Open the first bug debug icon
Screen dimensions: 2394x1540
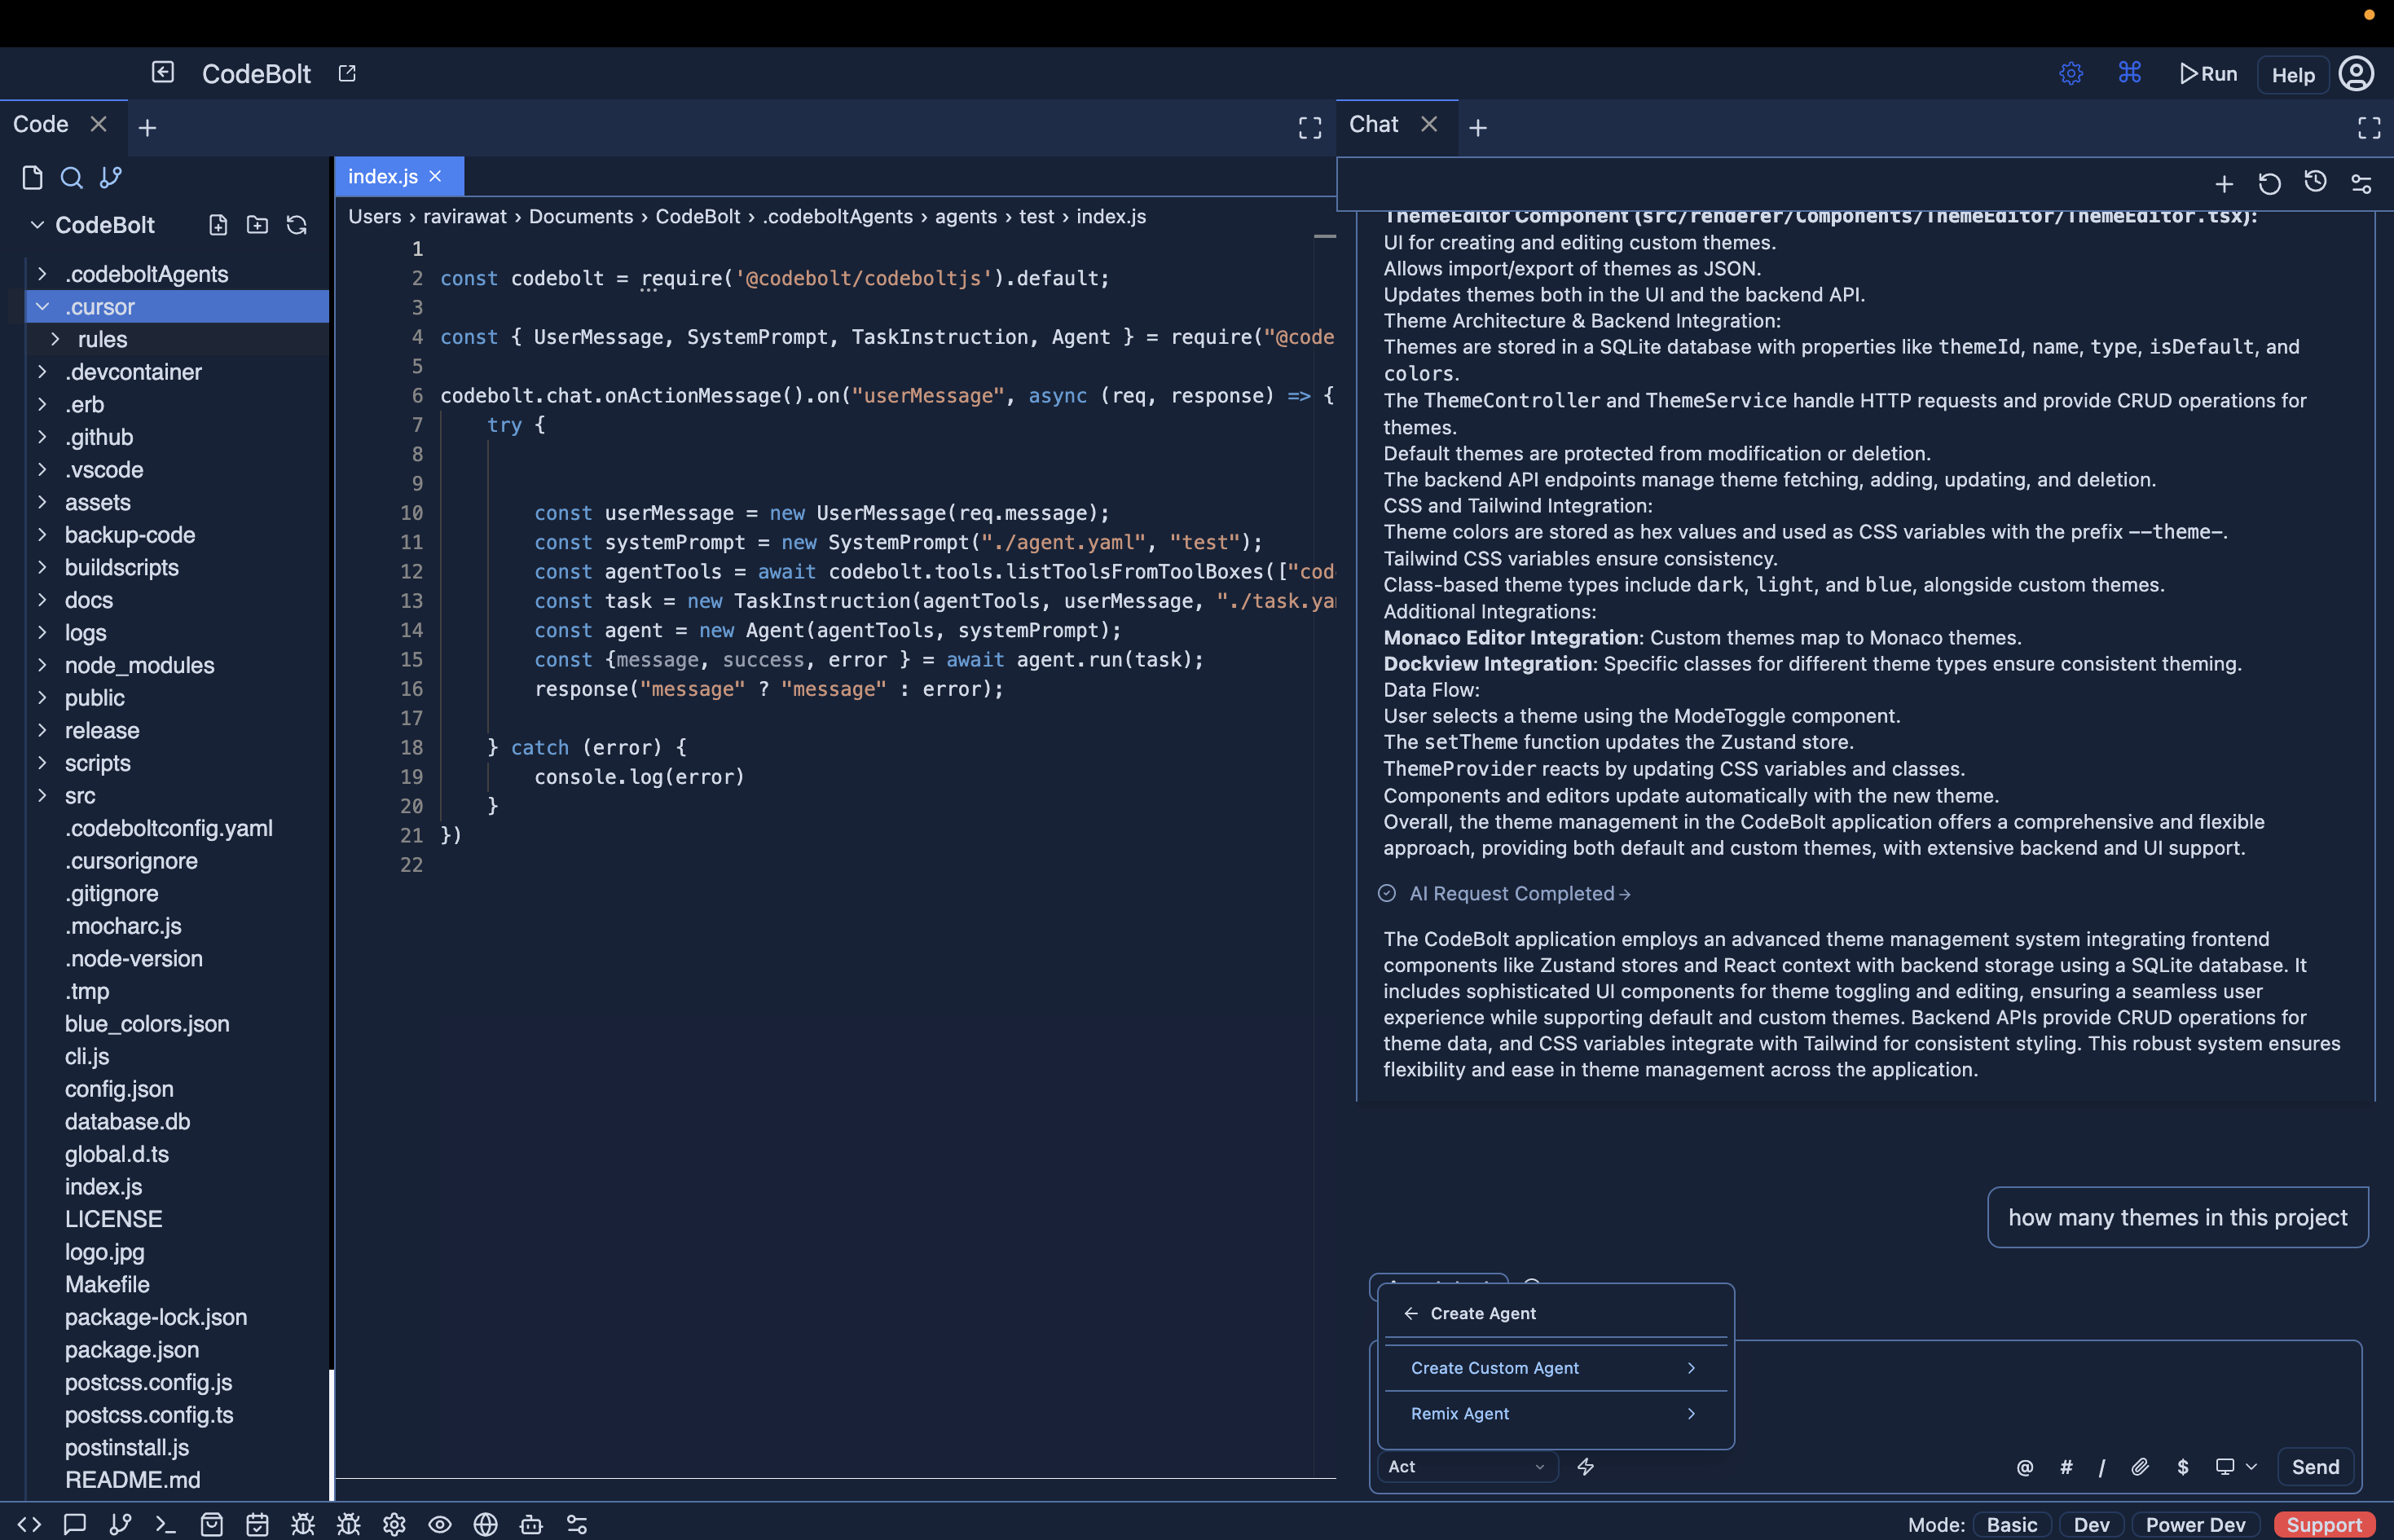(x=303, y=1524)
